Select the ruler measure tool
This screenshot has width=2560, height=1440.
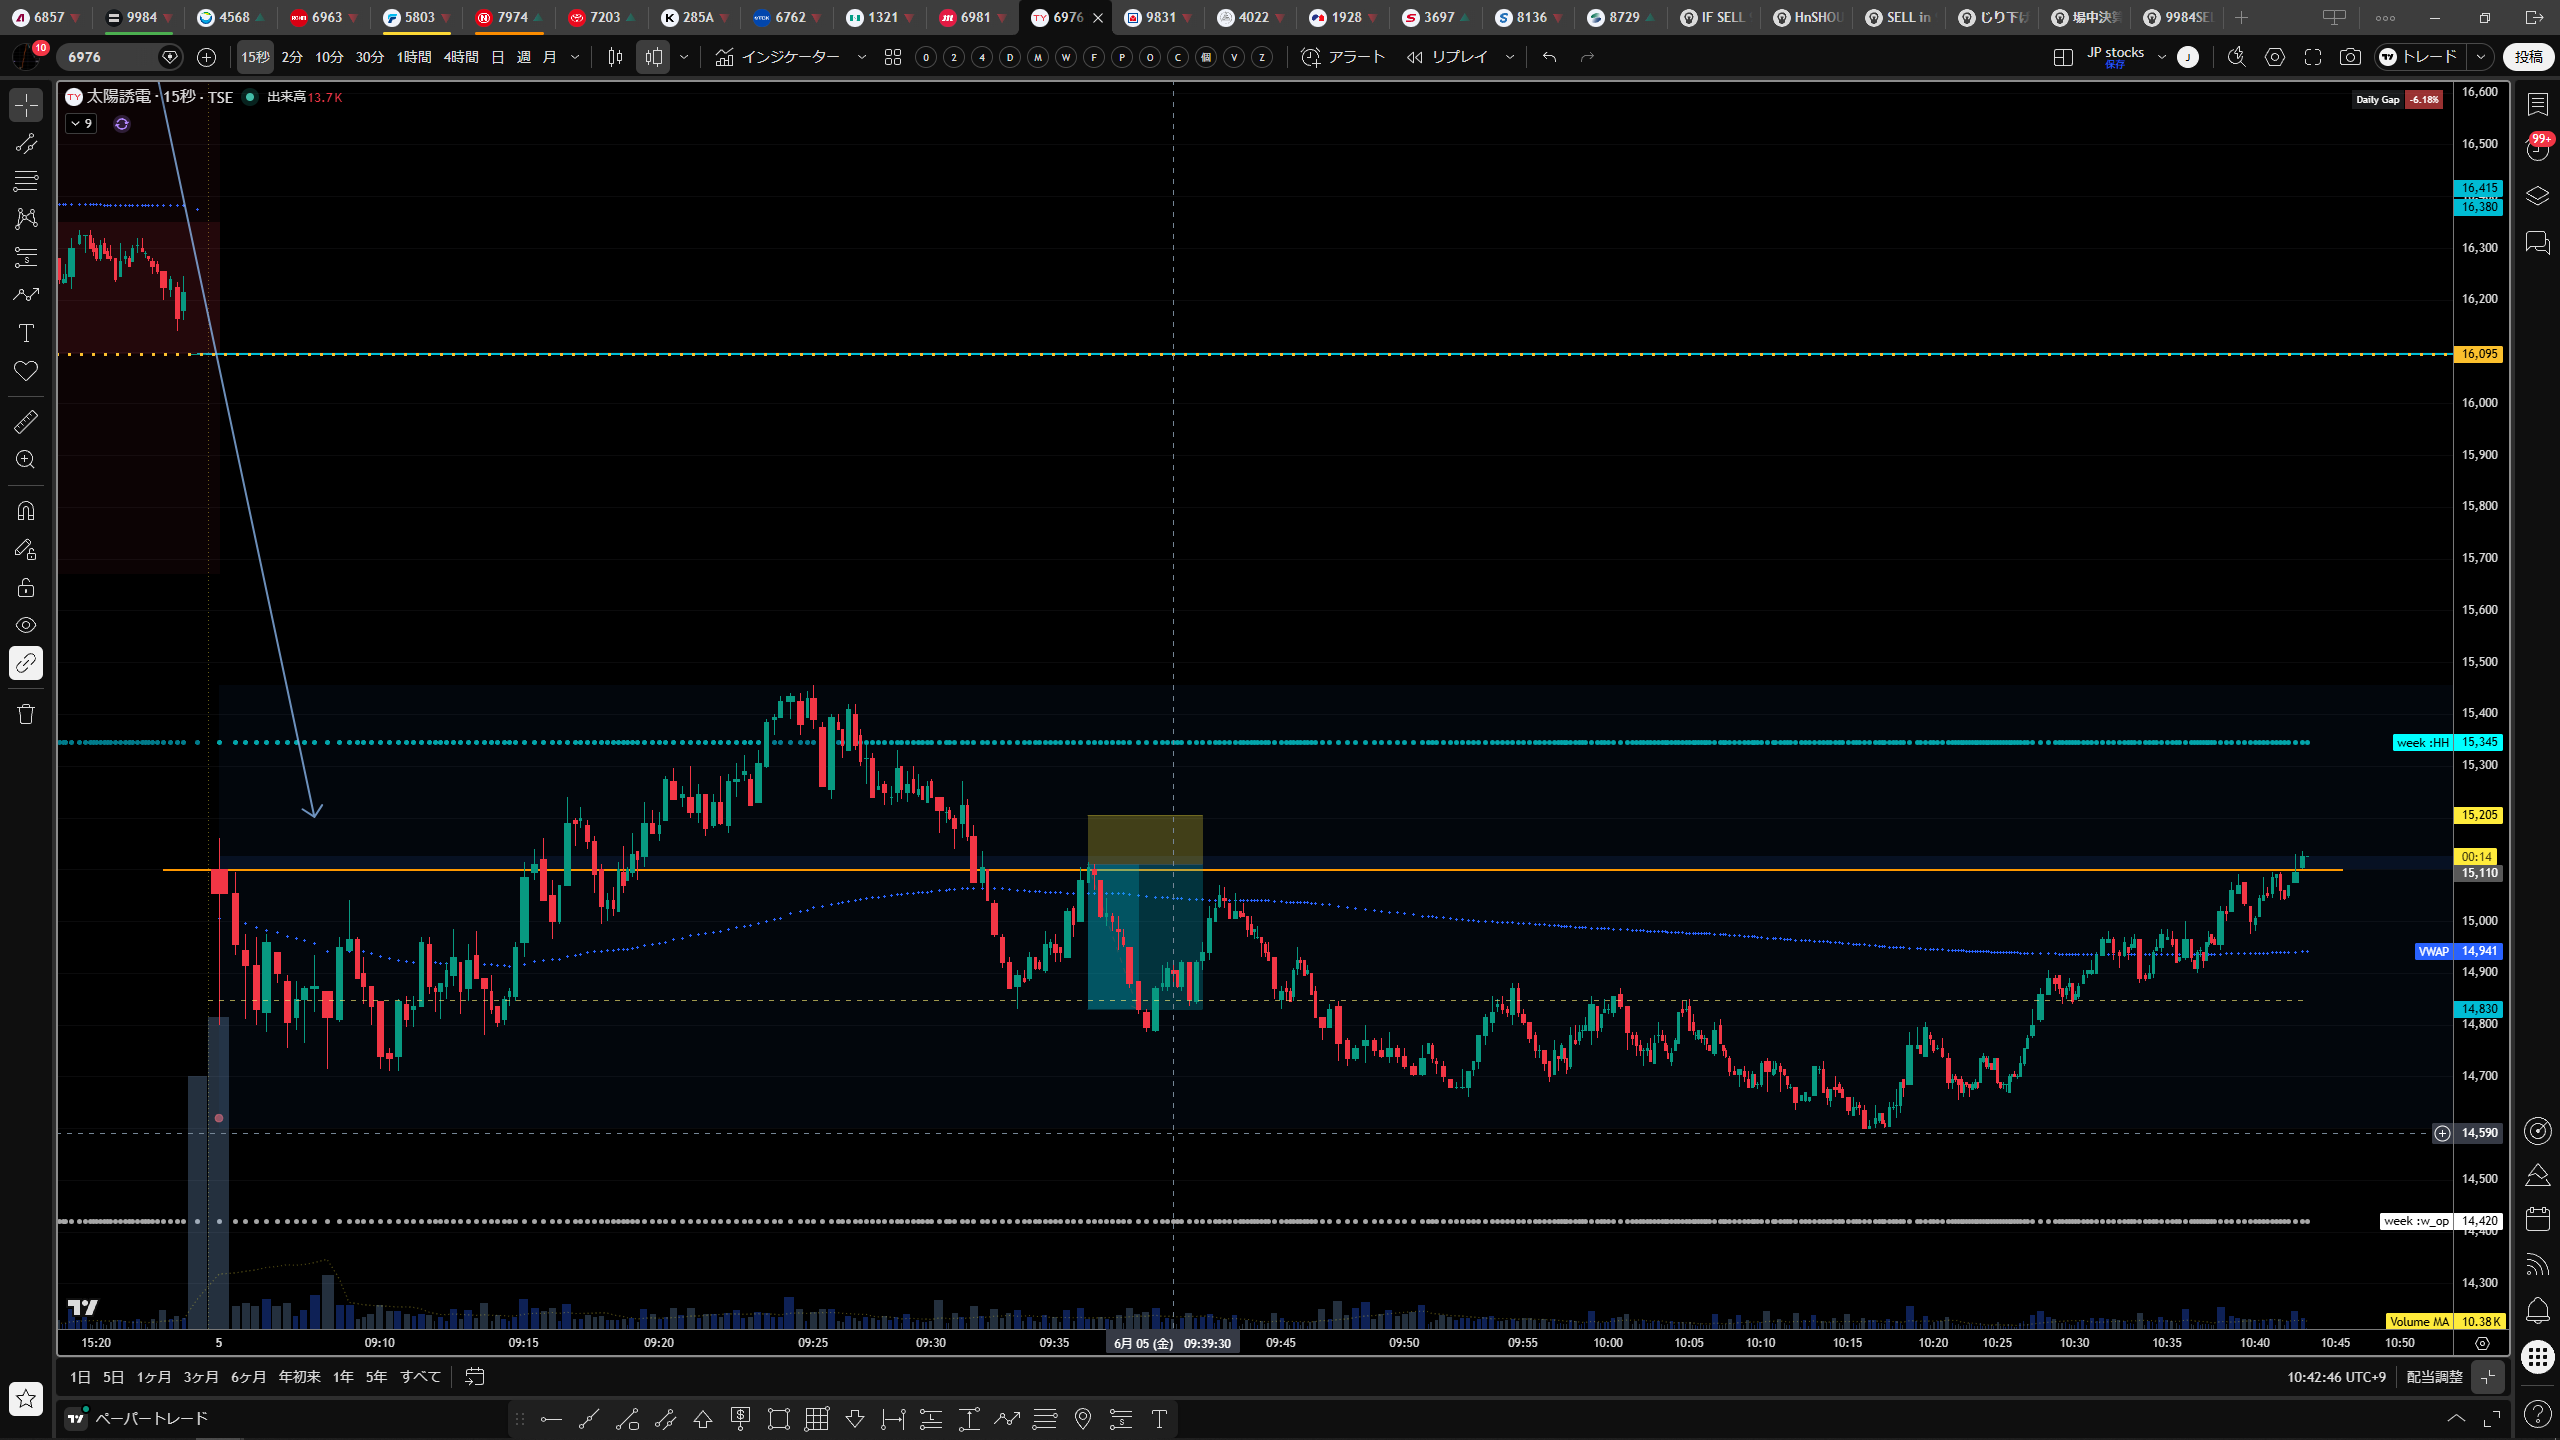tap(26, 422)
